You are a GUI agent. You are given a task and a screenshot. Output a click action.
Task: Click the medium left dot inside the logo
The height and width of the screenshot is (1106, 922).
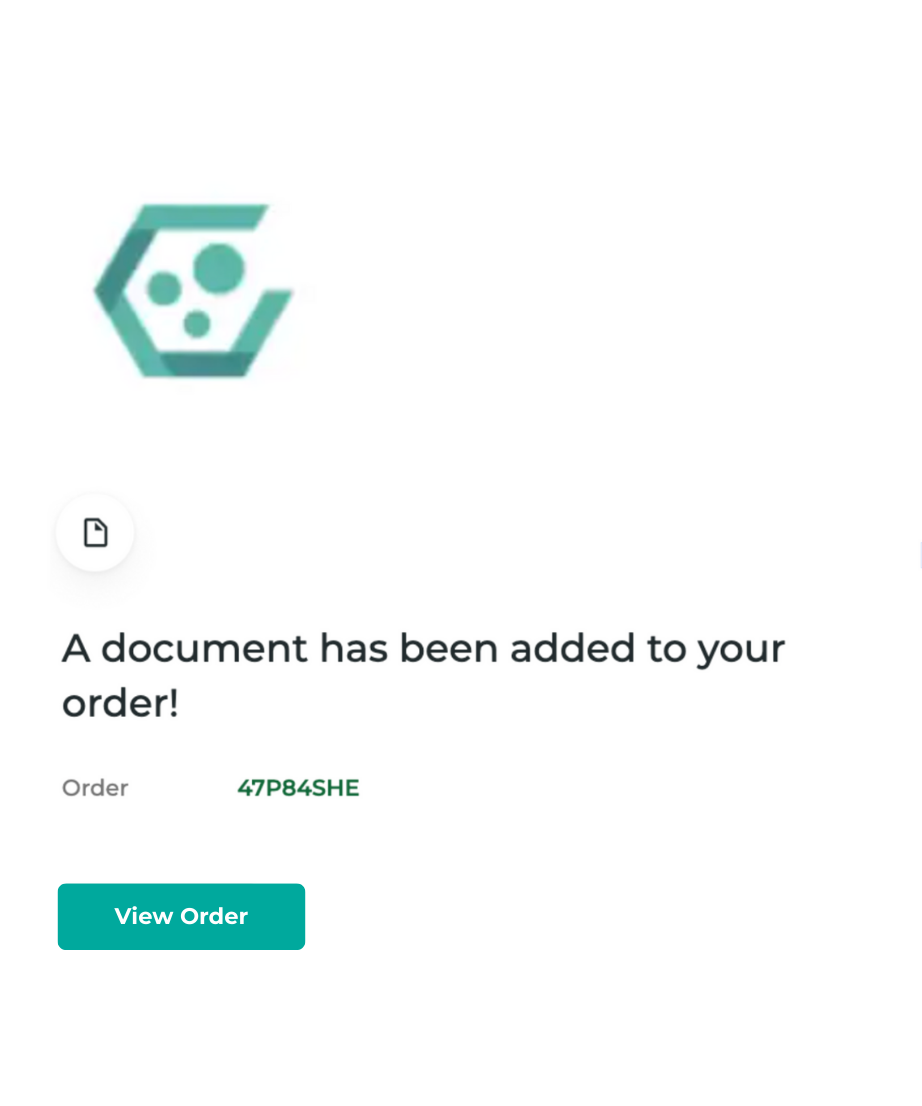click(x=164, y=288)
